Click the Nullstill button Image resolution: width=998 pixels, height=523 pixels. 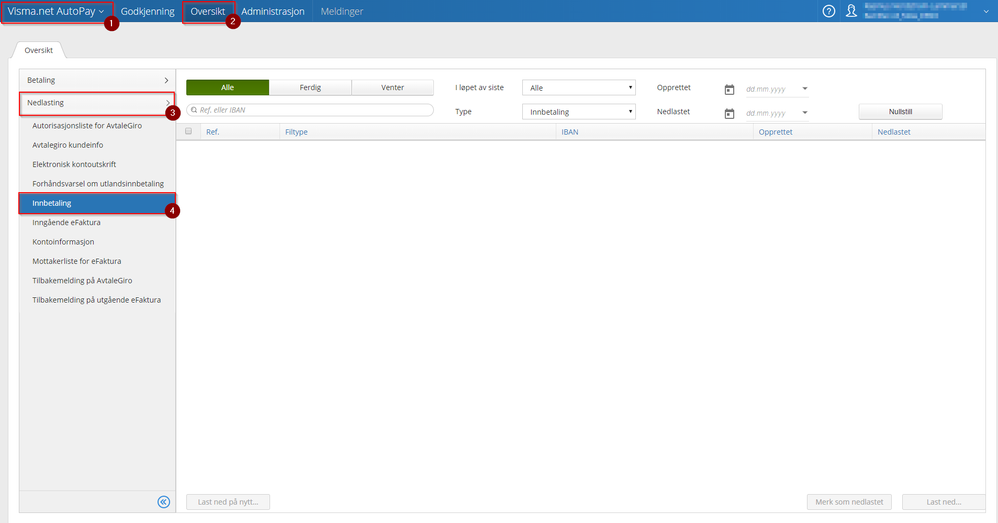[900, 112]
